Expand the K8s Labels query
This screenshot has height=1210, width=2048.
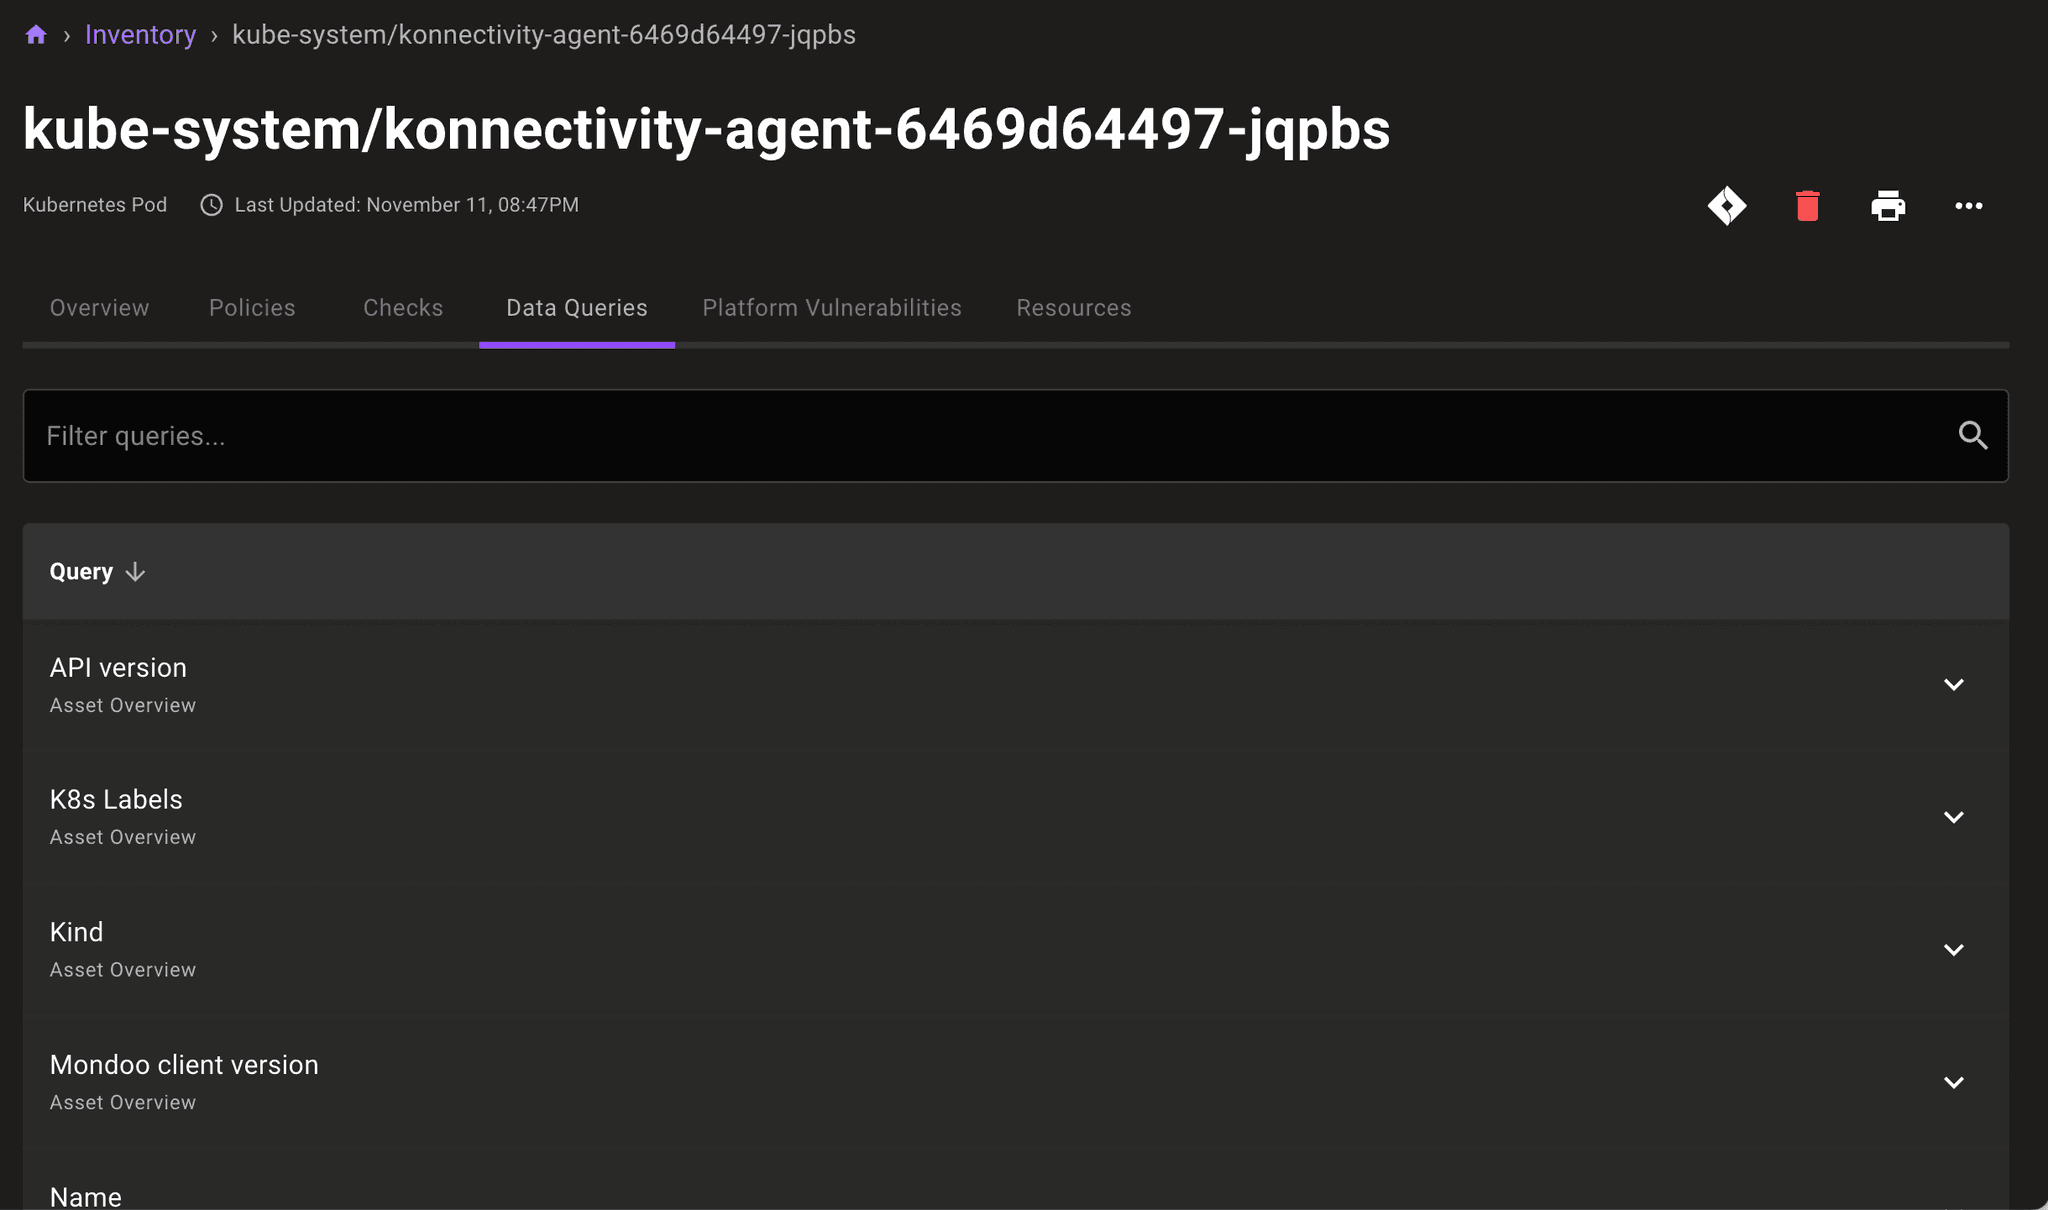(1953, 816)
